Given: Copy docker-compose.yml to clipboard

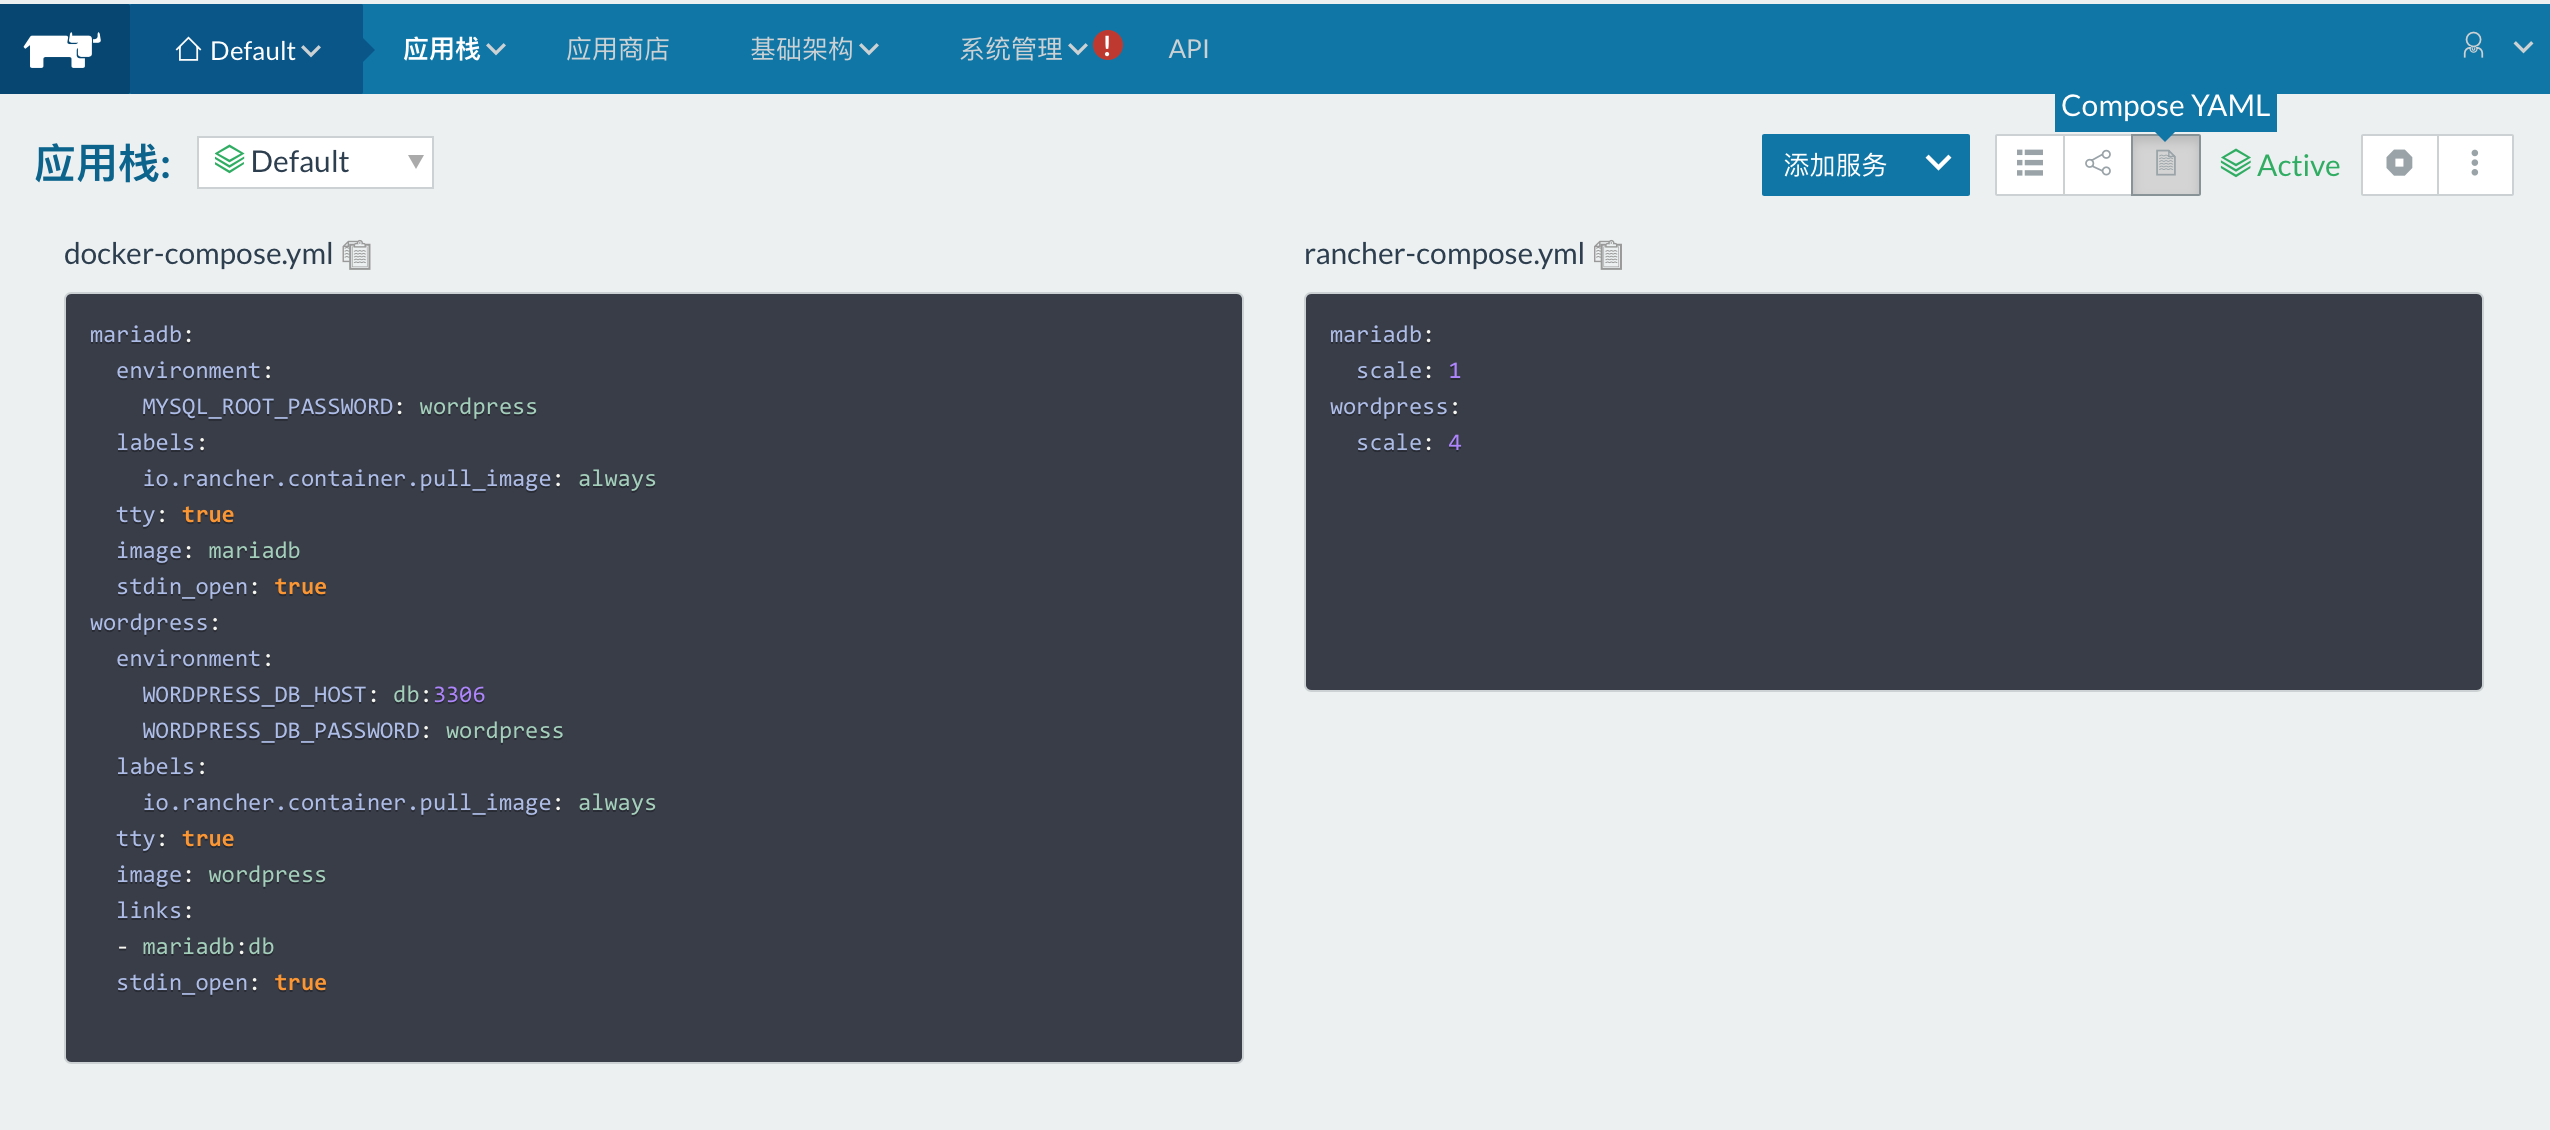Looking at the screenshot, I should click(357, 255).
